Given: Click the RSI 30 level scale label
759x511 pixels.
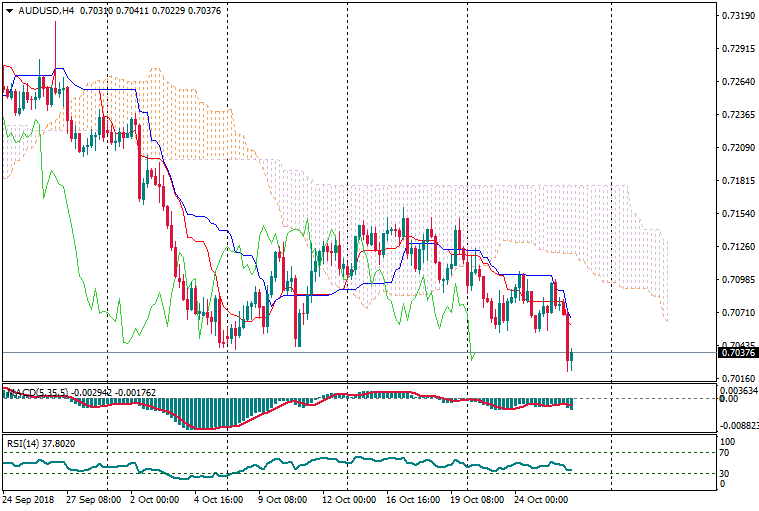Looking at the screenshot, I should tap(727, 473).
